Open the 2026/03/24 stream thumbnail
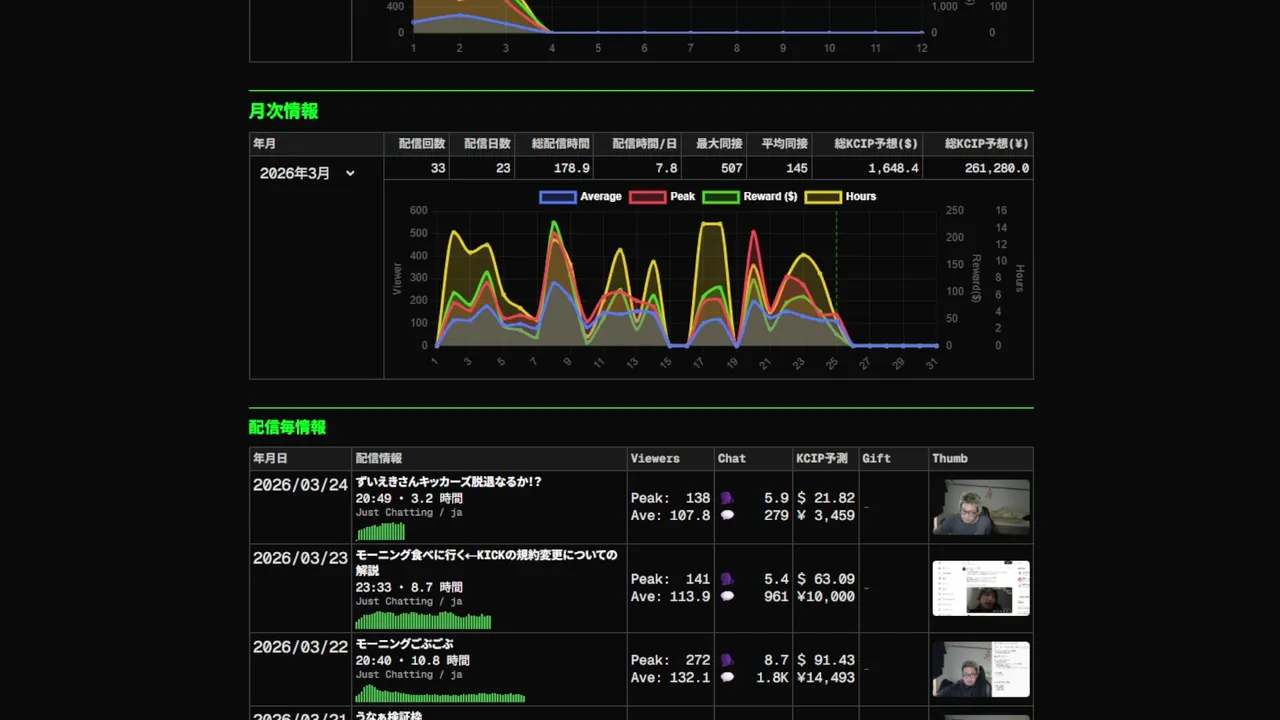Viewport: 1280px width, 720px height. [x=981, y=507]
